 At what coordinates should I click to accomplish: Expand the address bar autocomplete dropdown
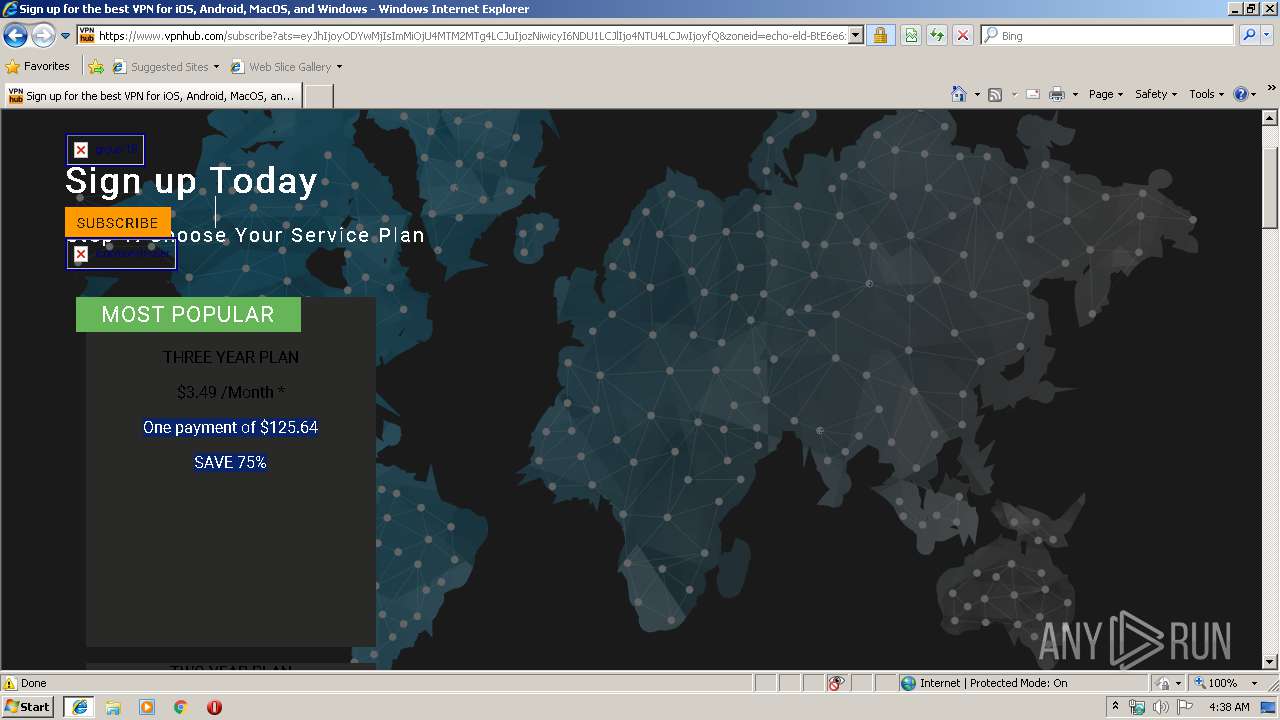pyautogui.click(x=856, y=36)
